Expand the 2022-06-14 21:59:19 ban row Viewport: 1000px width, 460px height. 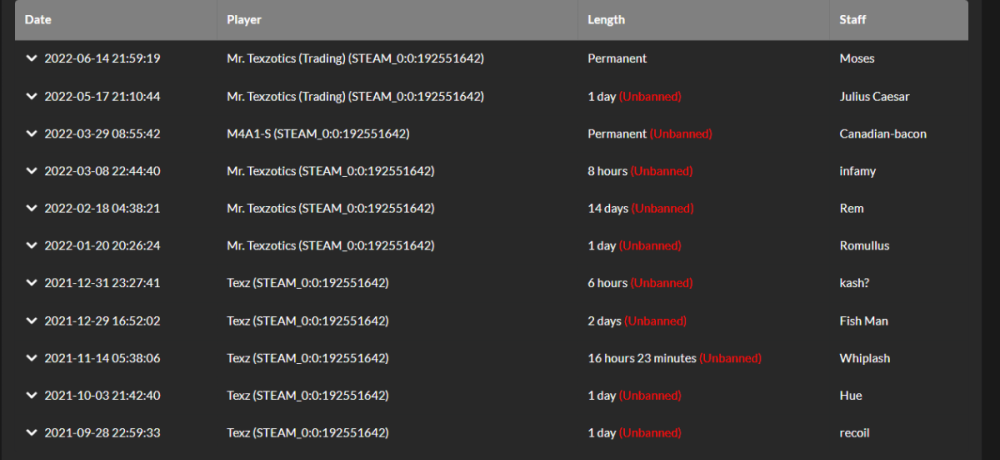32,58
